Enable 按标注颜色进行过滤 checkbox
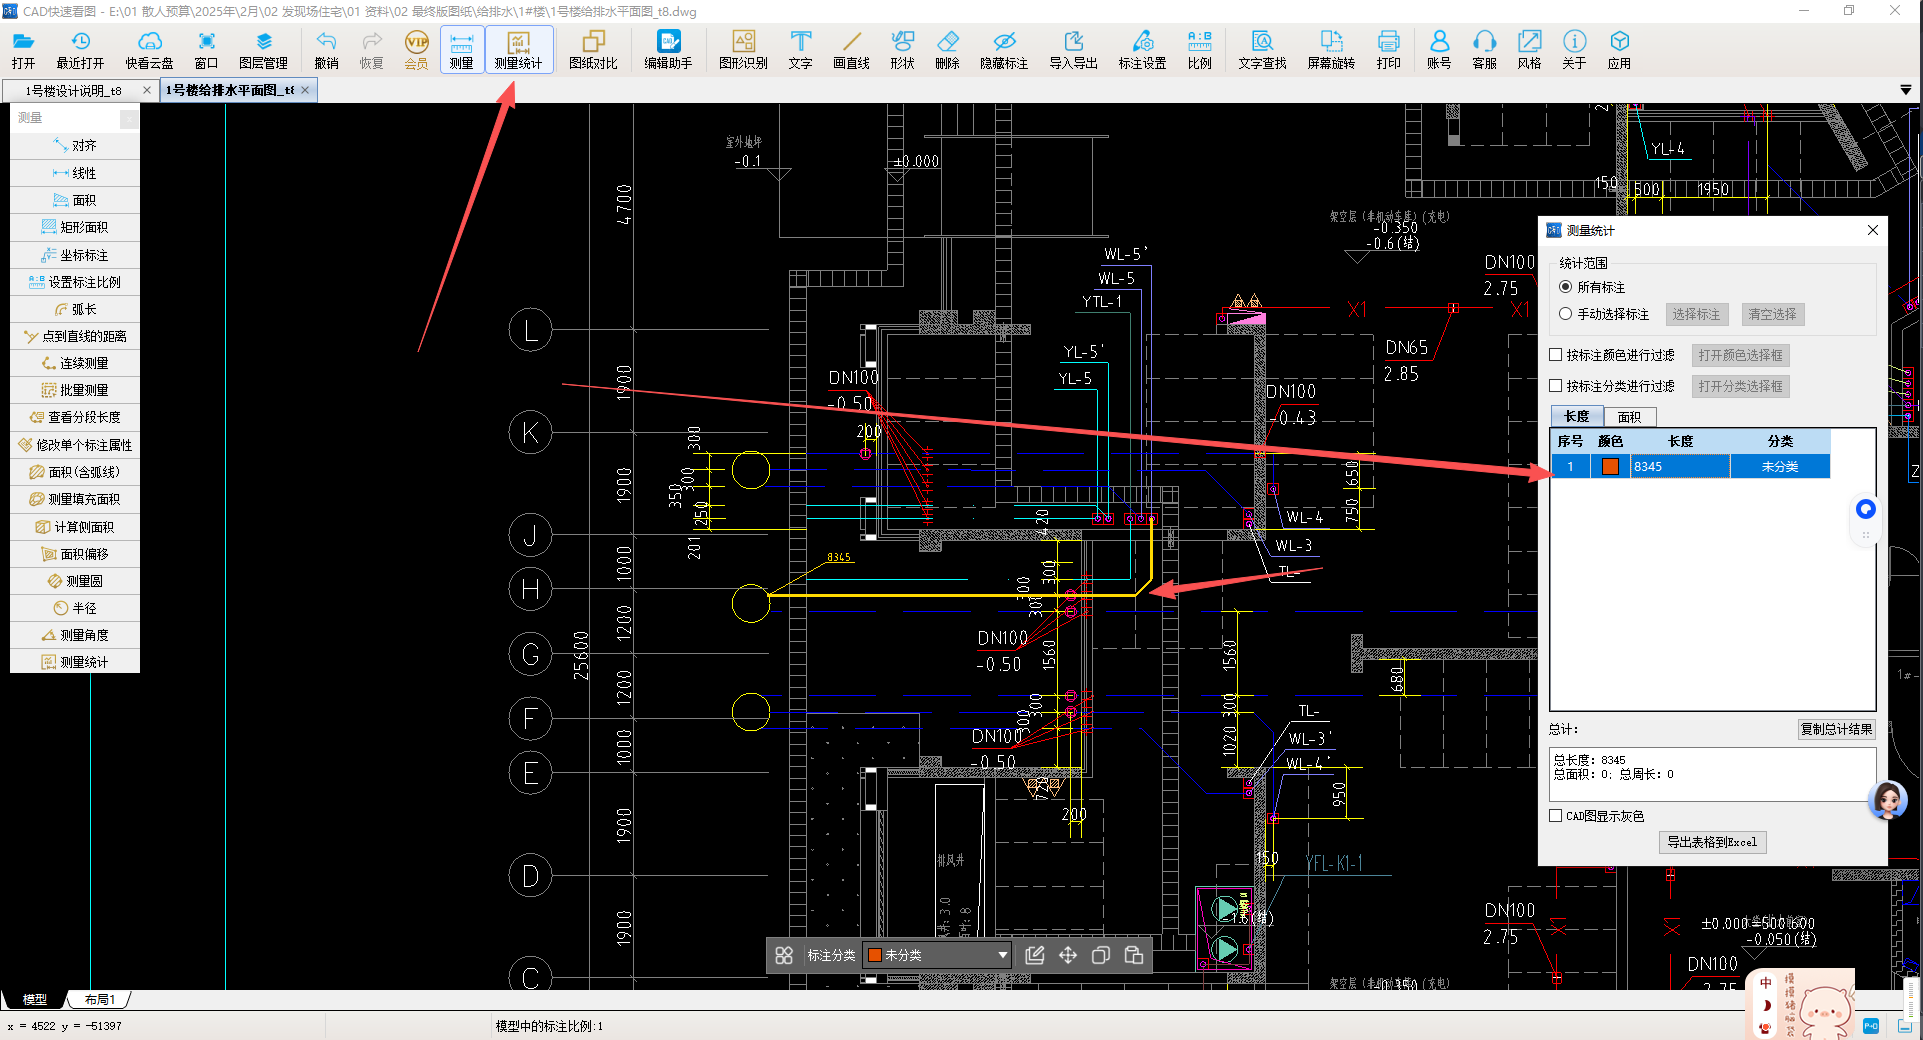The height and width of the screenshot is (1040, 1923). [1556, 355]
